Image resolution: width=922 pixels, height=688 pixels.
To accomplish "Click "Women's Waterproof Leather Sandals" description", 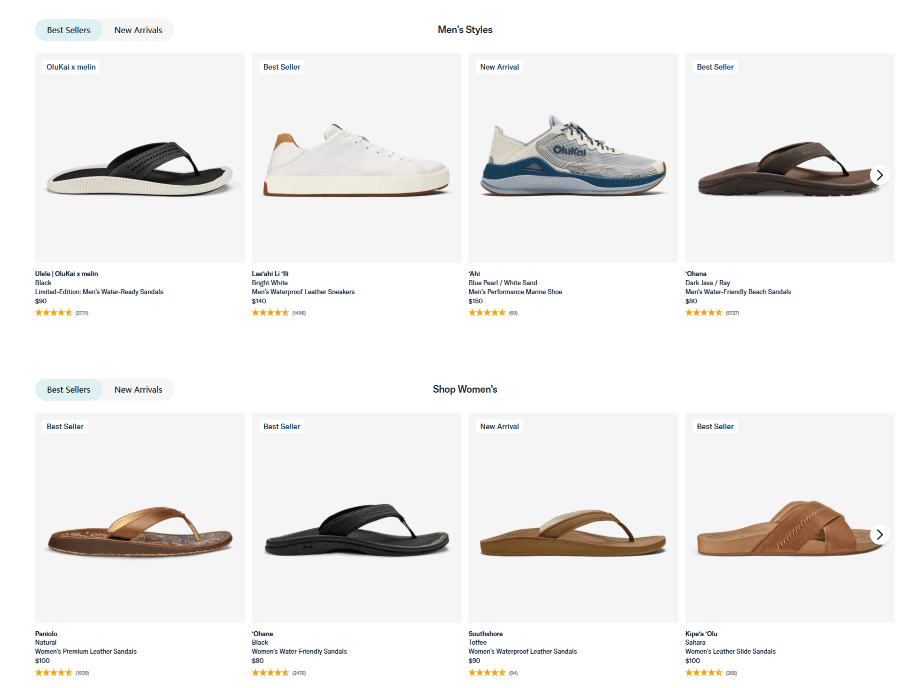I will coord(523,652).
